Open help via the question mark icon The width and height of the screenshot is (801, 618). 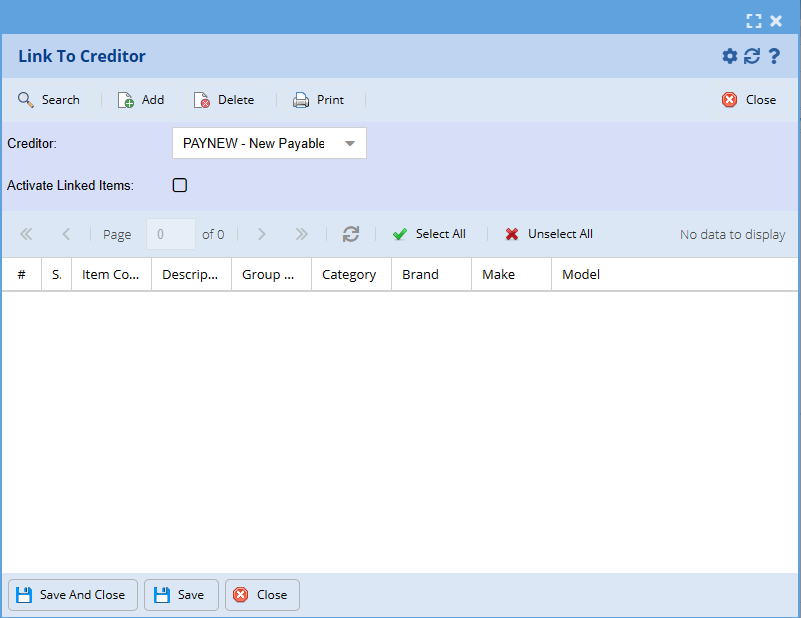coord(774,56)
